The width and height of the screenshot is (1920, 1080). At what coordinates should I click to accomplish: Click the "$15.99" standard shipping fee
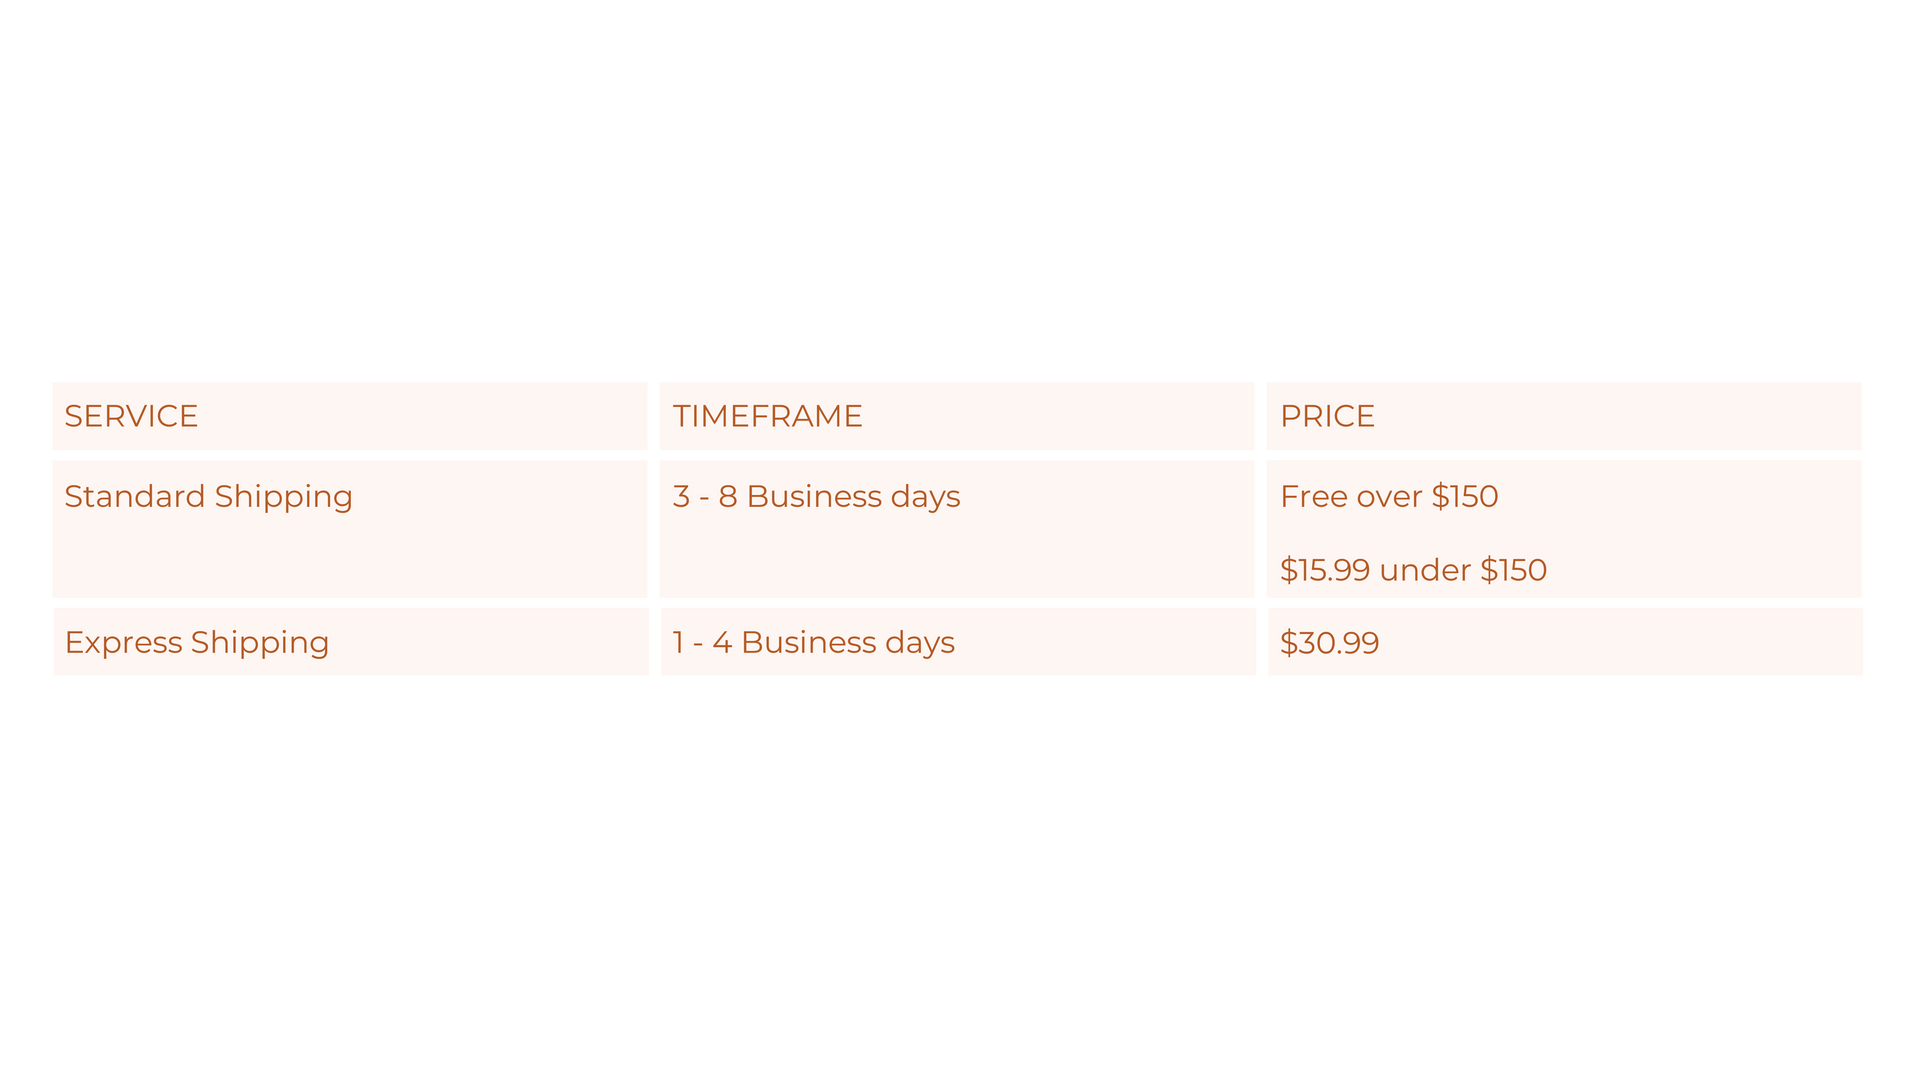(x=1325, y=570)
